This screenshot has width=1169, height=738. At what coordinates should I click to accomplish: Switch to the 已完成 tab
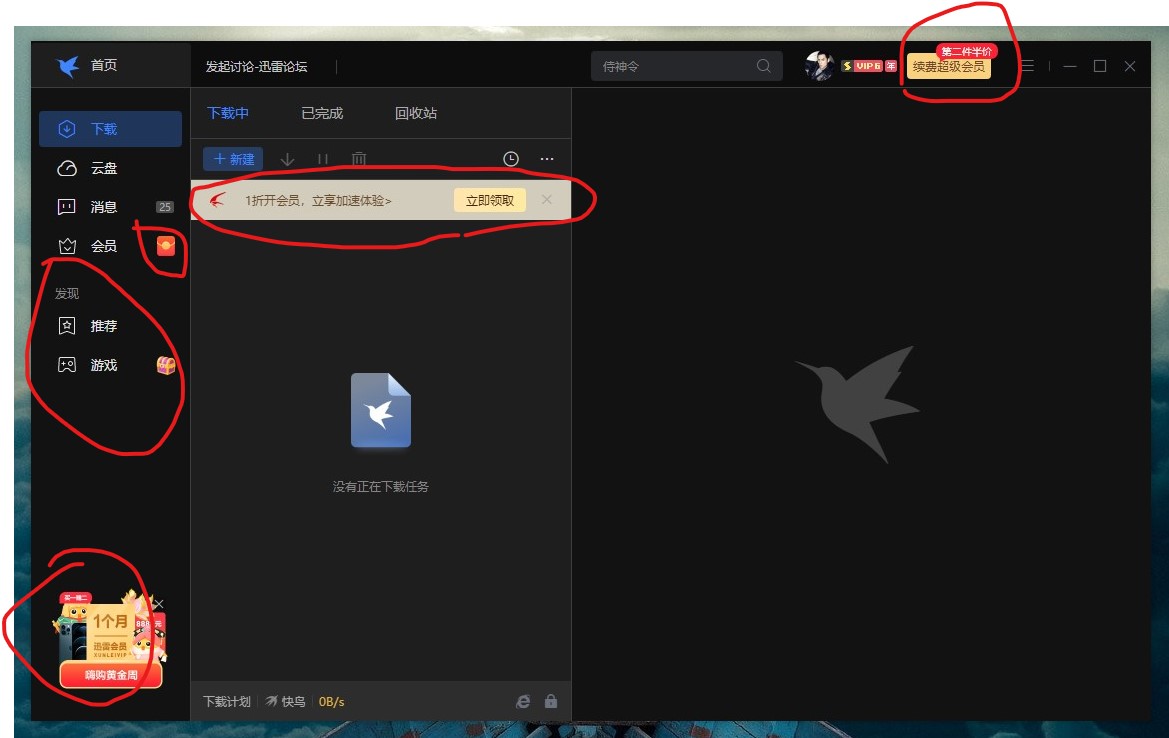(x=322, y=113)
